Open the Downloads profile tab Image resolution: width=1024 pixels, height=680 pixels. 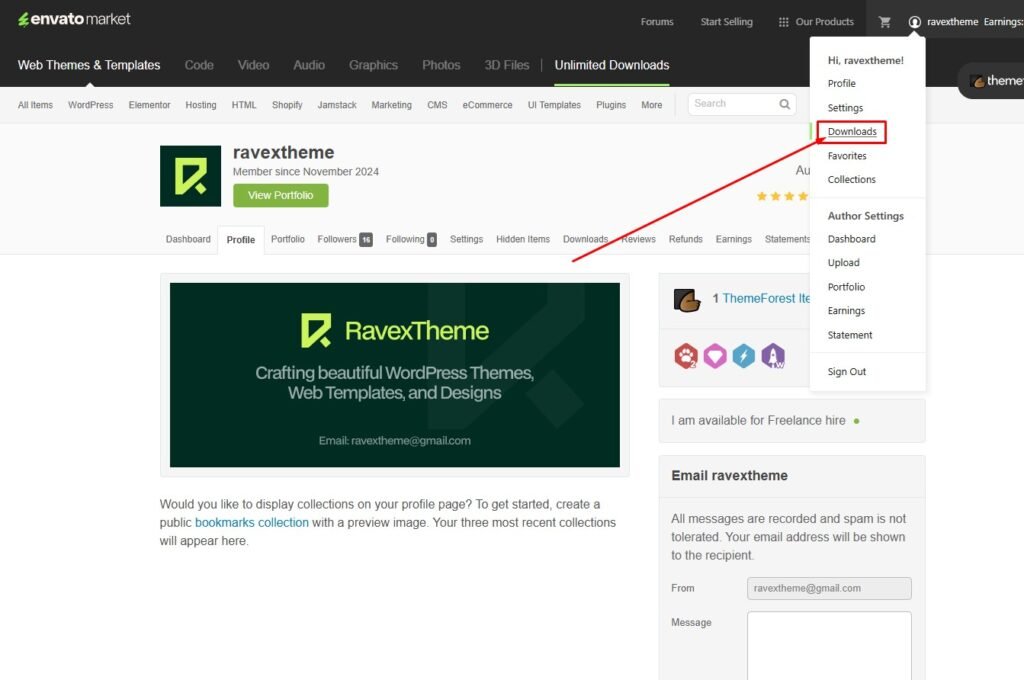tap(585, 239)
